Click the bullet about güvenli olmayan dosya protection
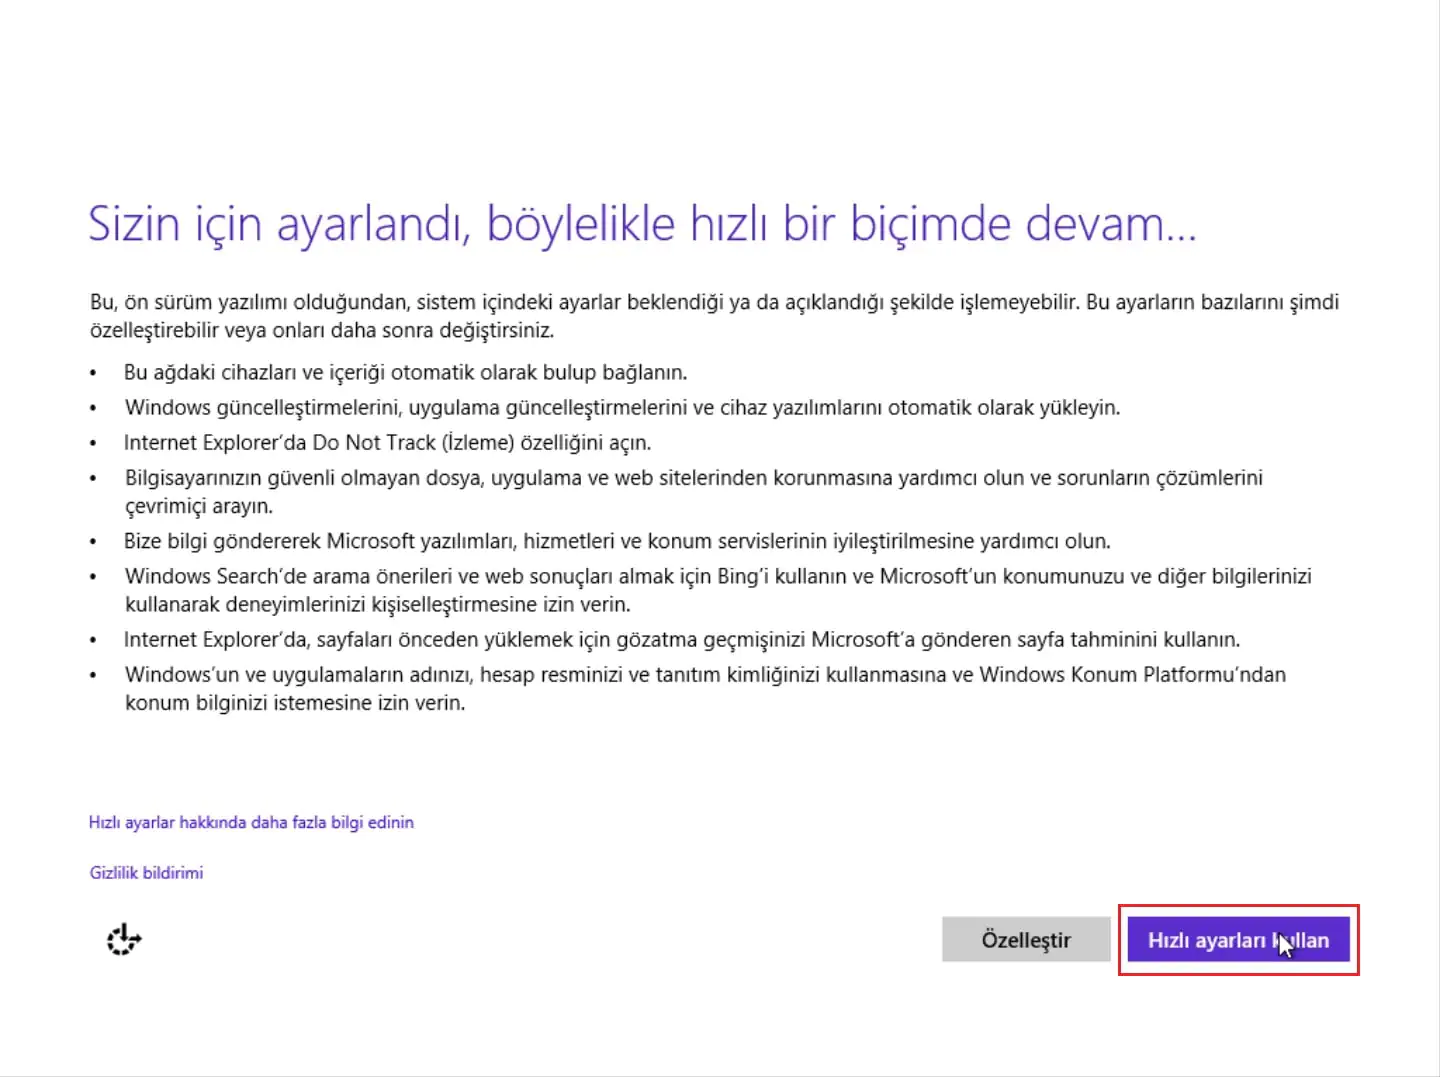The width and height of the screenshot is (1440, 1077). click(693, 477)
